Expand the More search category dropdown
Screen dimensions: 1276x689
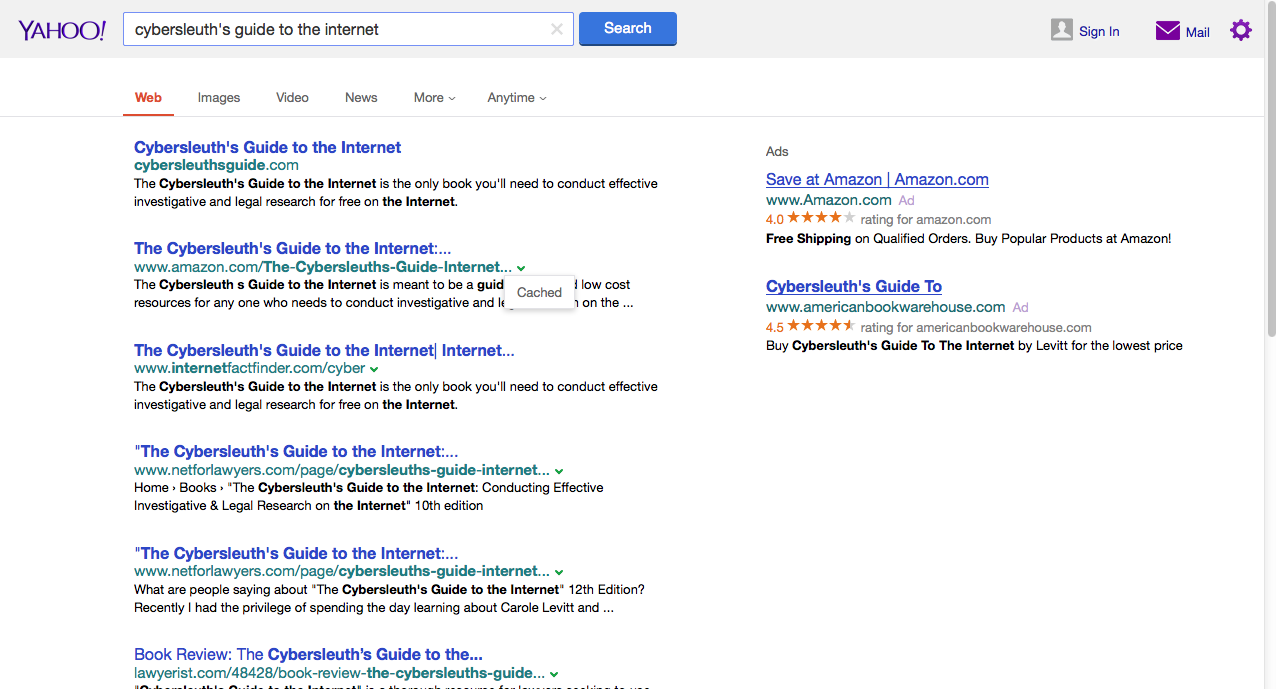coord(435,98)
